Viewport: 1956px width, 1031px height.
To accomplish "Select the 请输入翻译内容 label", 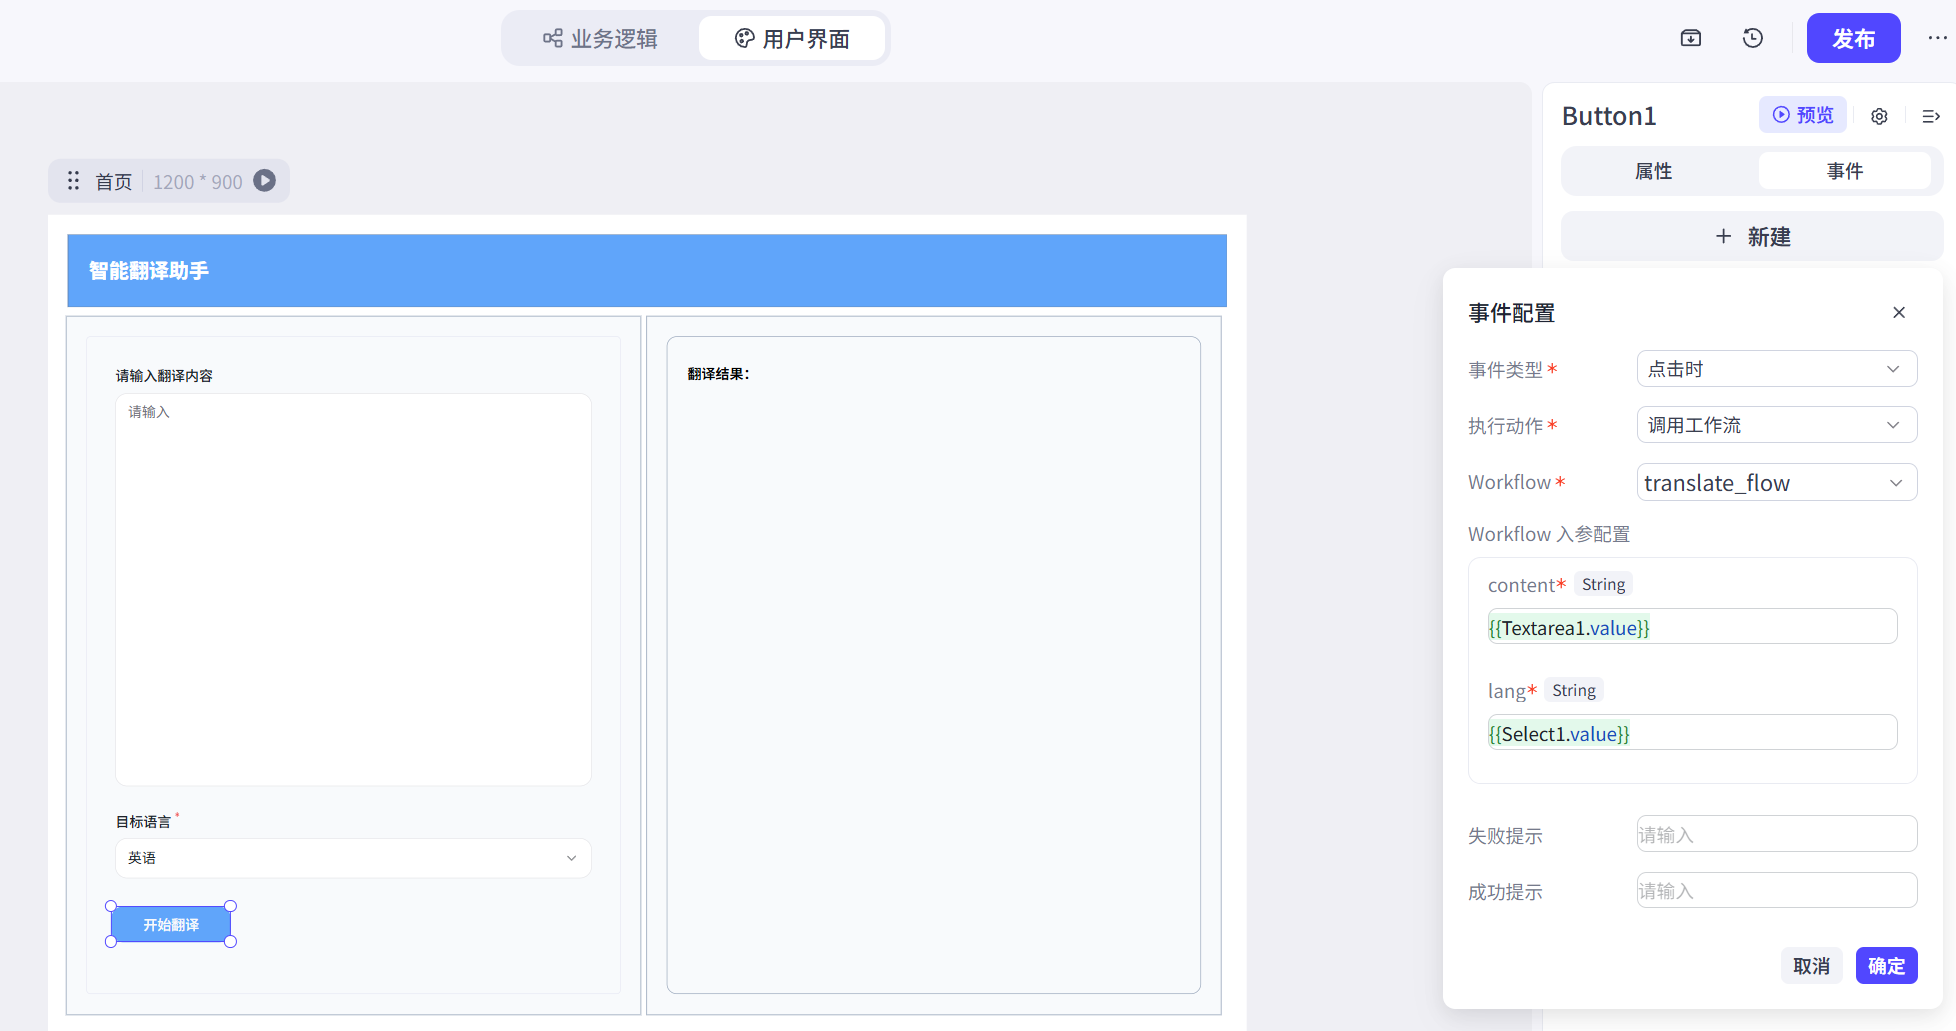I will click(164, 376).
